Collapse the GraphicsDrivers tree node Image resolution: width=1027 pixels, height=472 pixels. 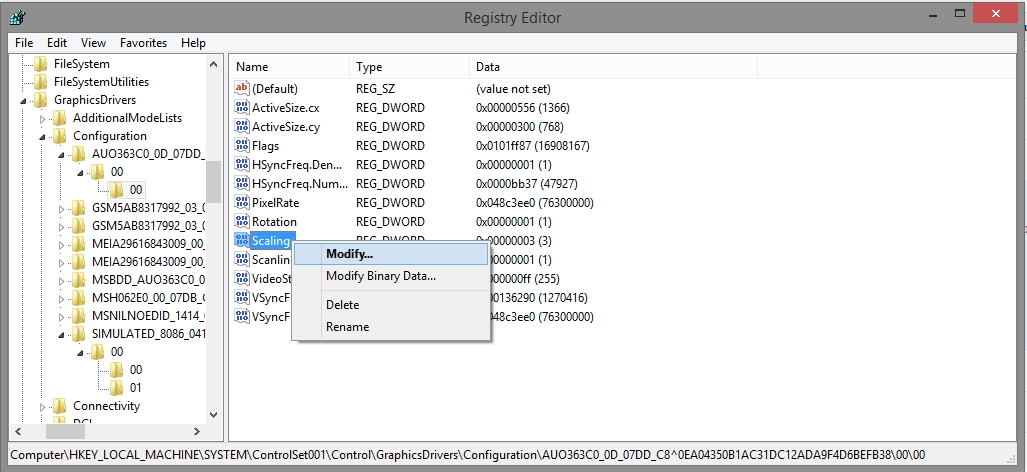(x=24, y=101)
